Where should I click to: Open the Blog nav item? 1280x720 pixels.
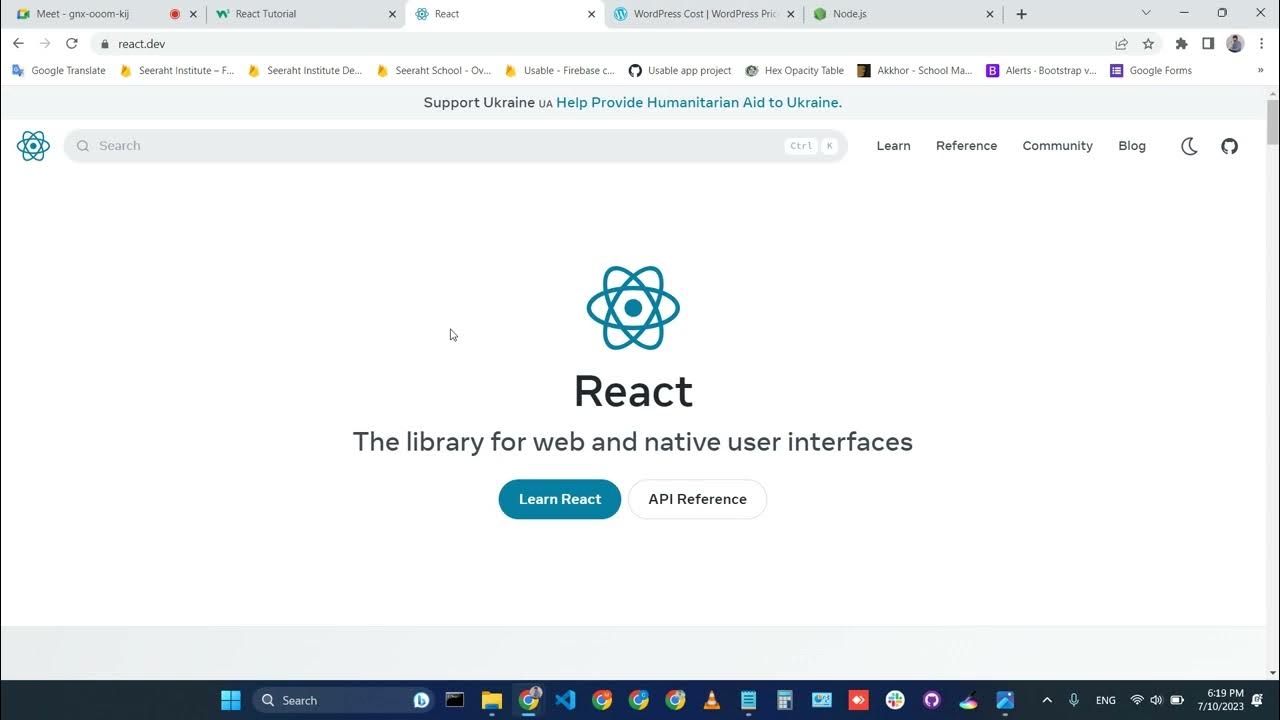click(x=1132, y=146)
